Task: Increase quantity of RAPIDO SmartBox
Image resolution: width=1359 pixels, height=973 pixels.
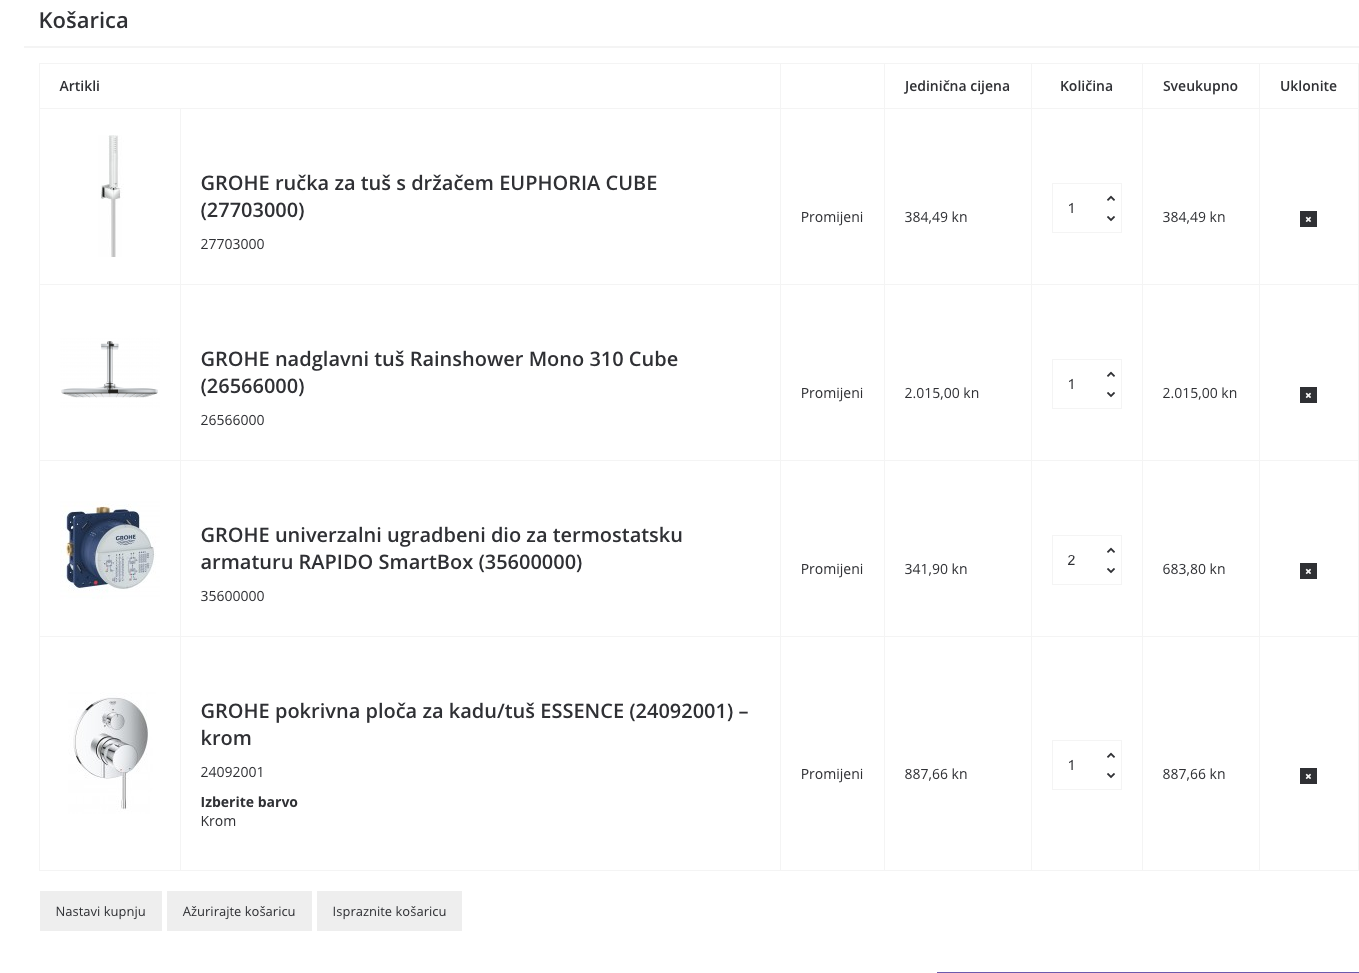Action: [x=1110, y=551]
